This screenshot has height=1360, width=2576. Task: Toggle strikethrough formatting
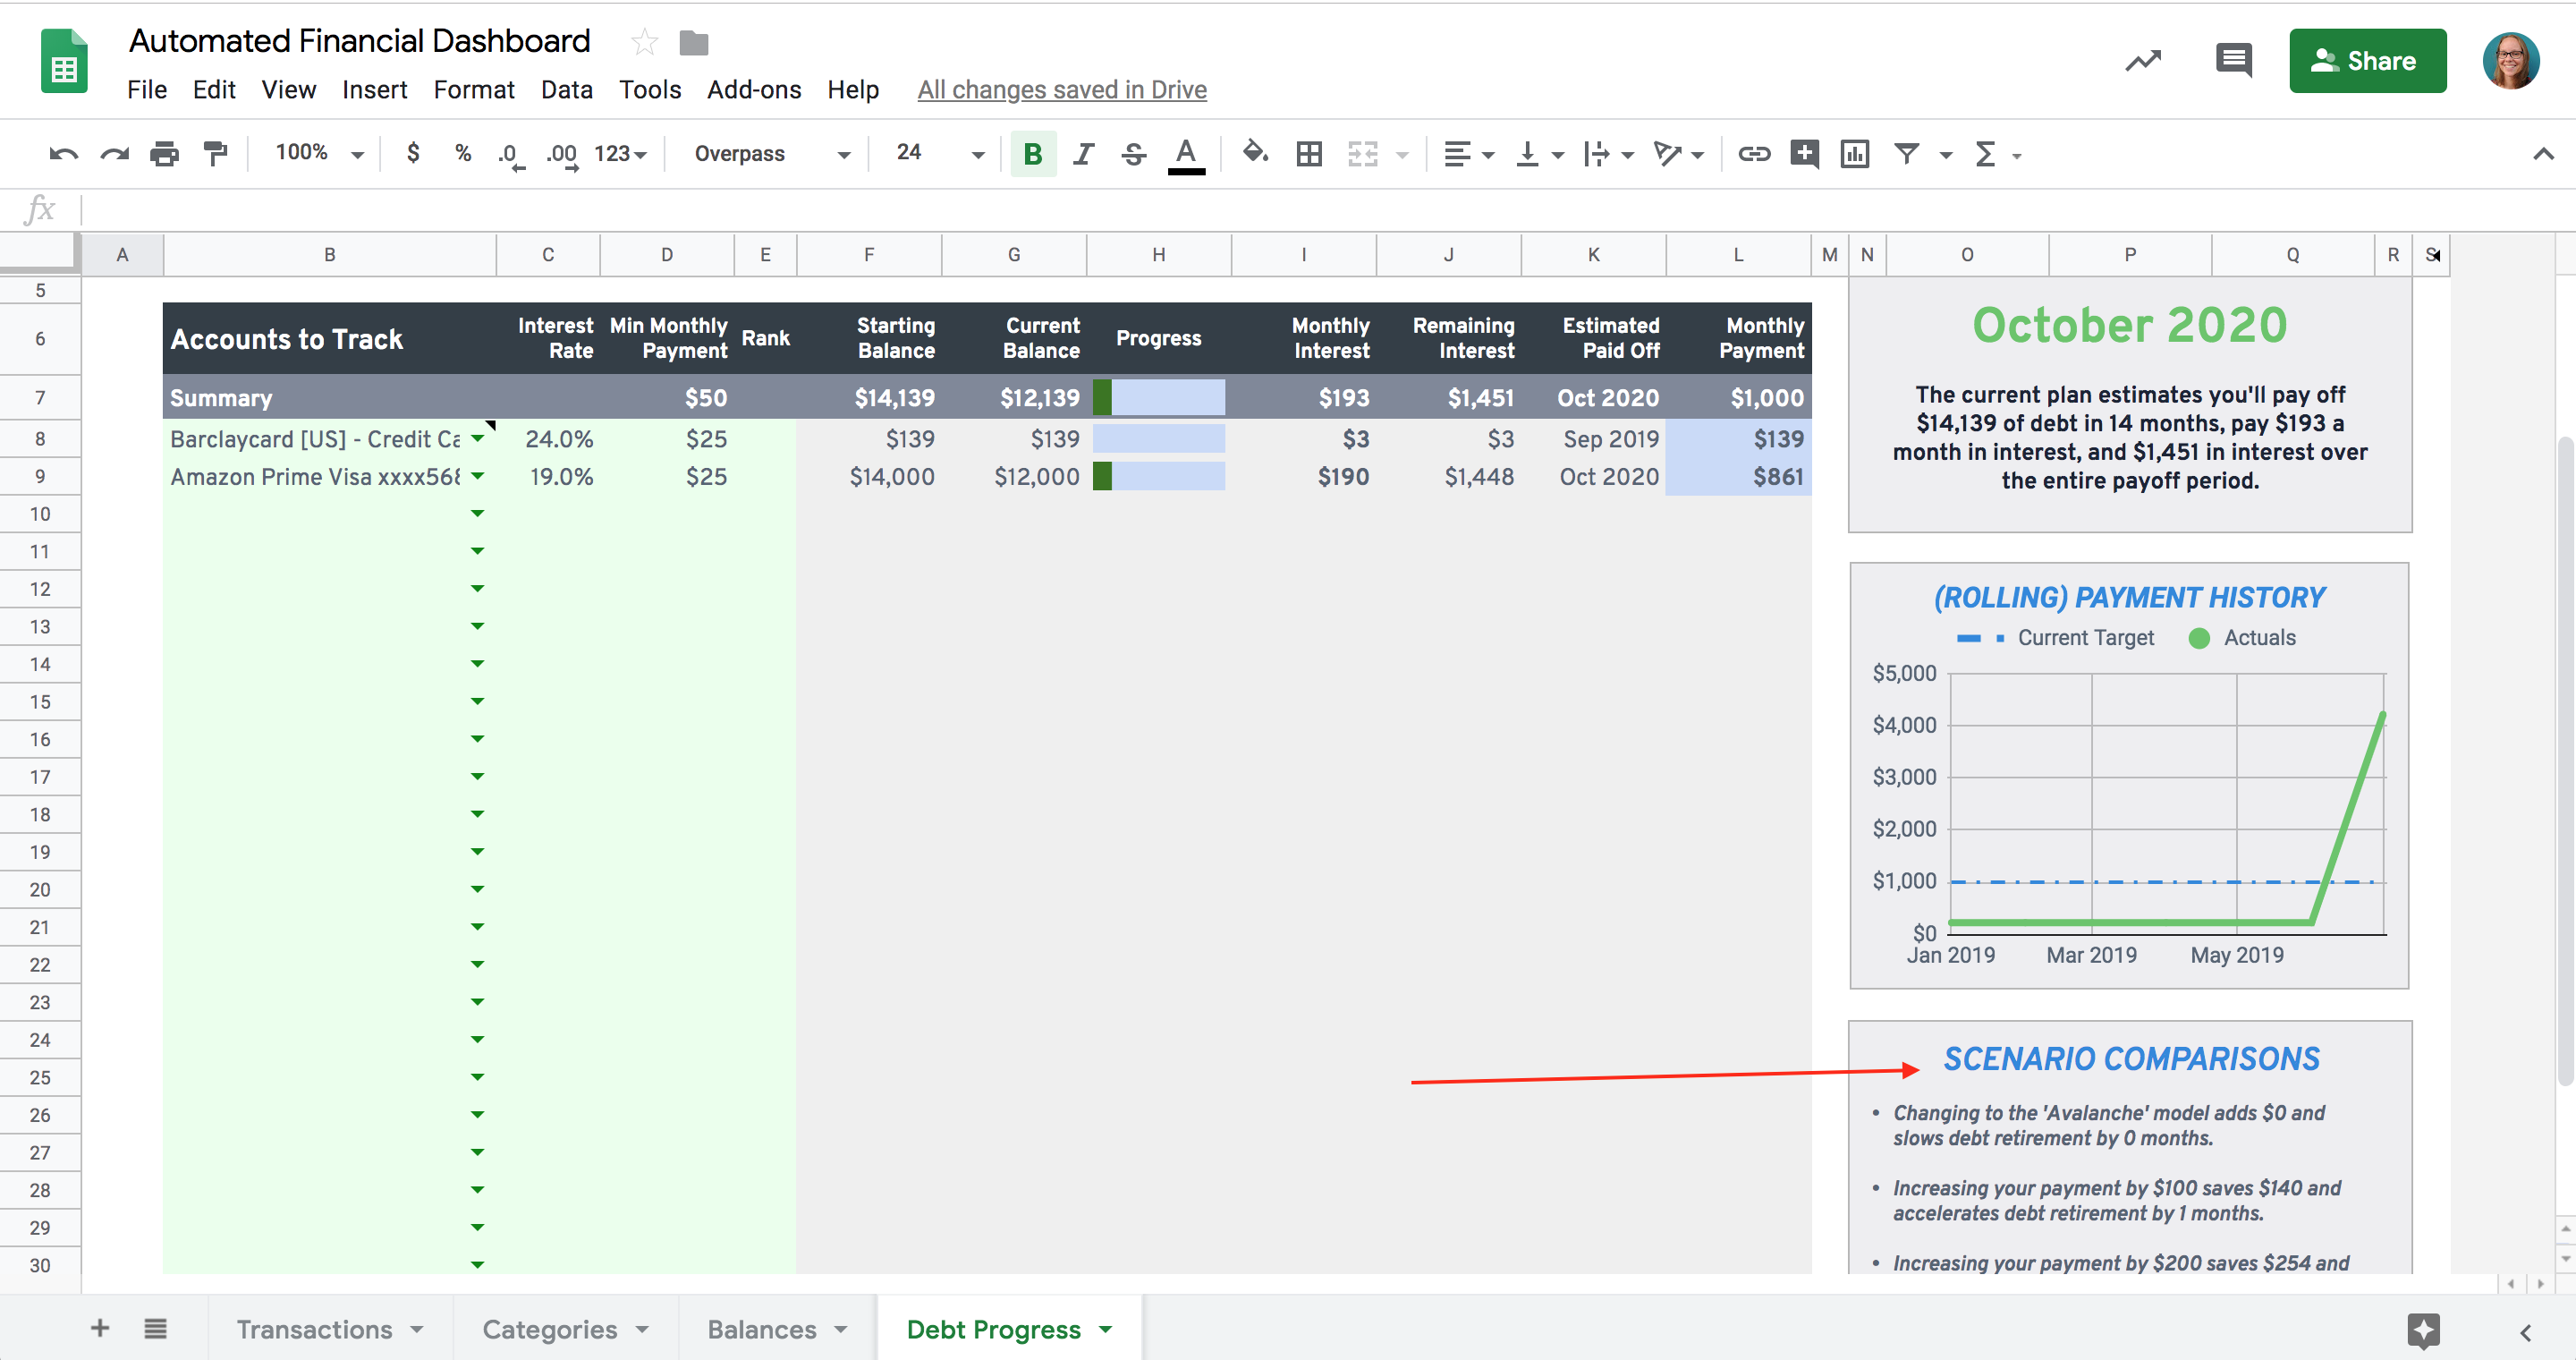[1133, 154]
